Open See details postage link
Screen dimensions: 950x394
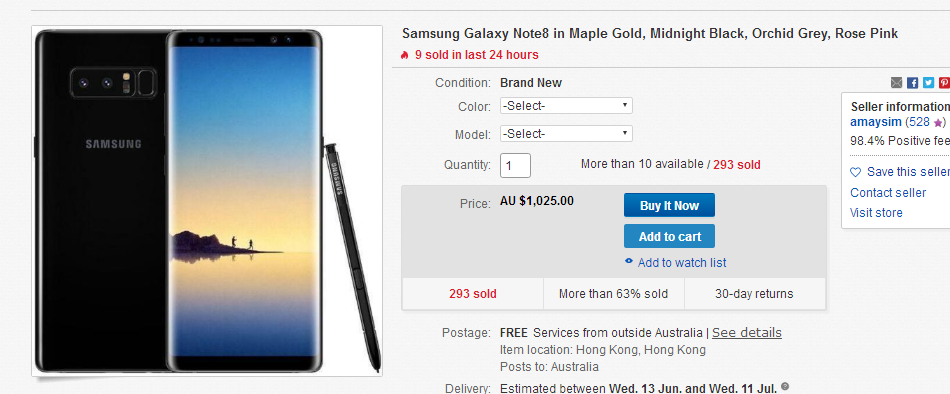click(746, 333)
